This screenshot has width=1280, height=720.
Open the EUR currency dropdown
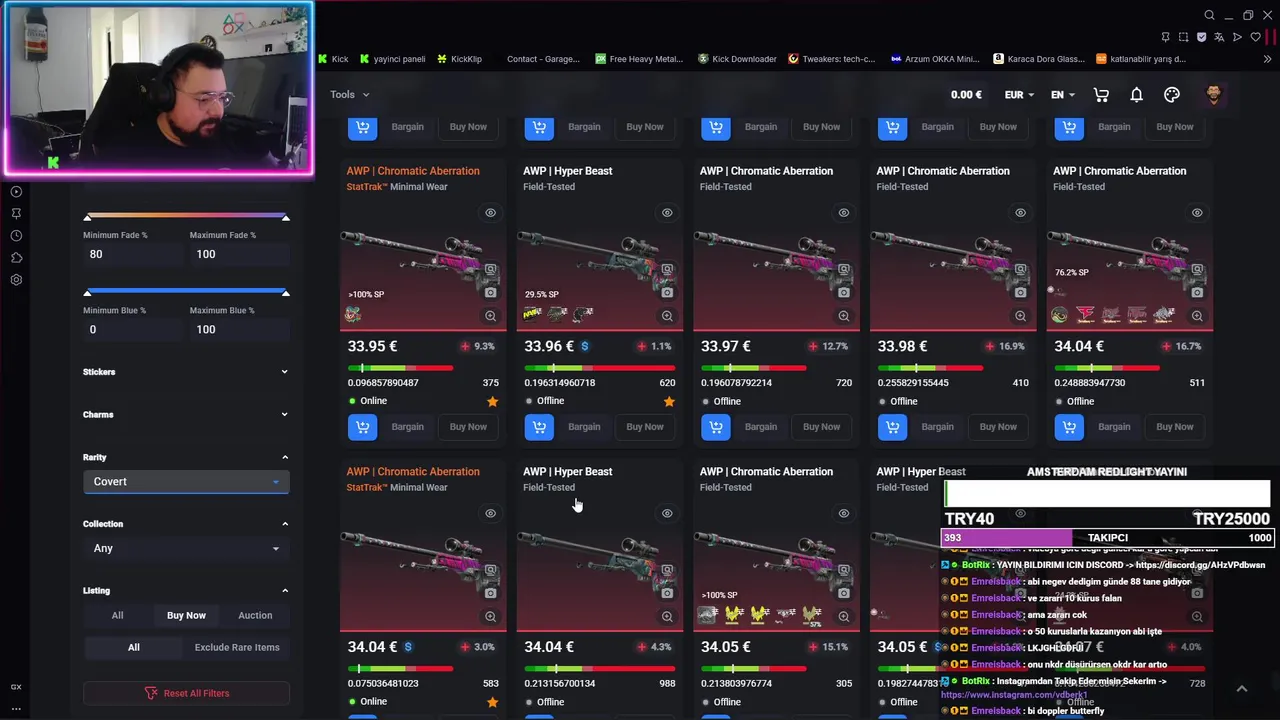pos(1020,95)
